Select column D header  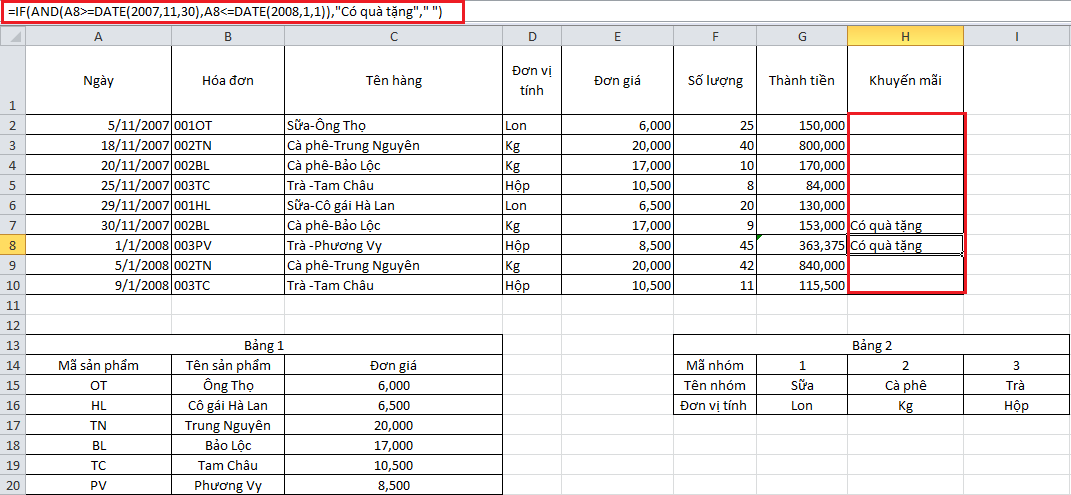531,37
